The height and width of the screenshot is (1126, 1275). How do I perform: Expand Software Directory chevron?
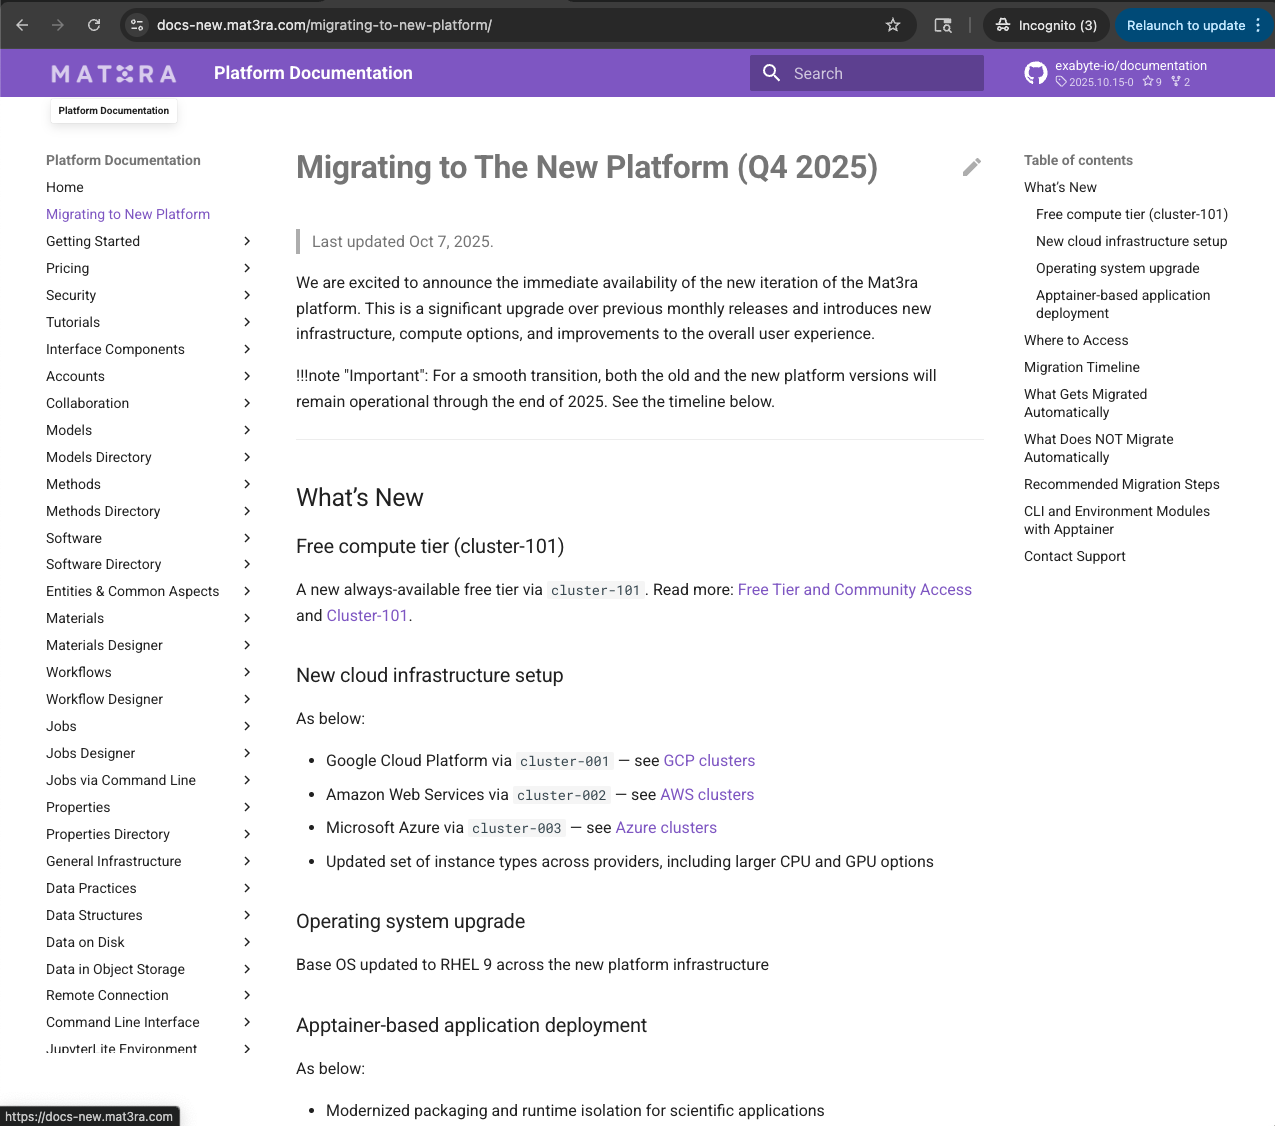247,564
